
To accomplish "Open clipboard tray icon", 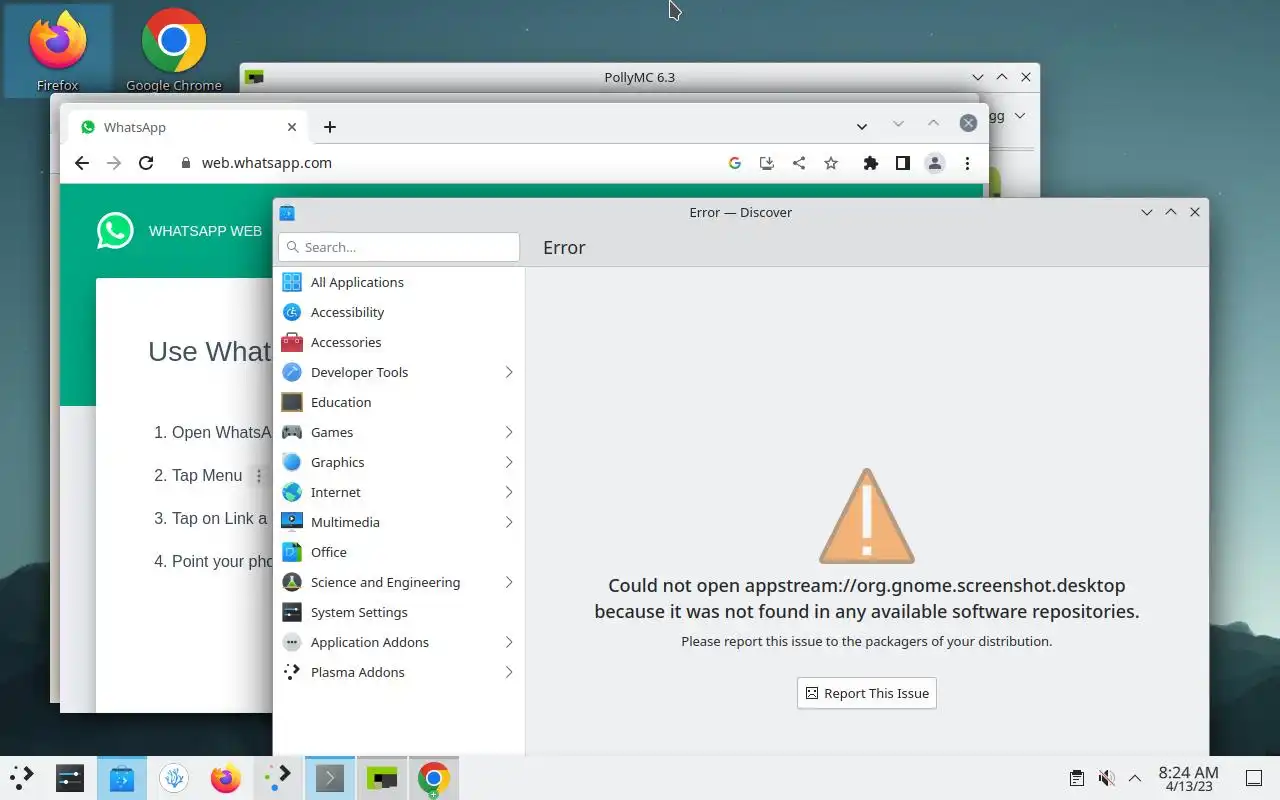I will (x=1077, y=778).
